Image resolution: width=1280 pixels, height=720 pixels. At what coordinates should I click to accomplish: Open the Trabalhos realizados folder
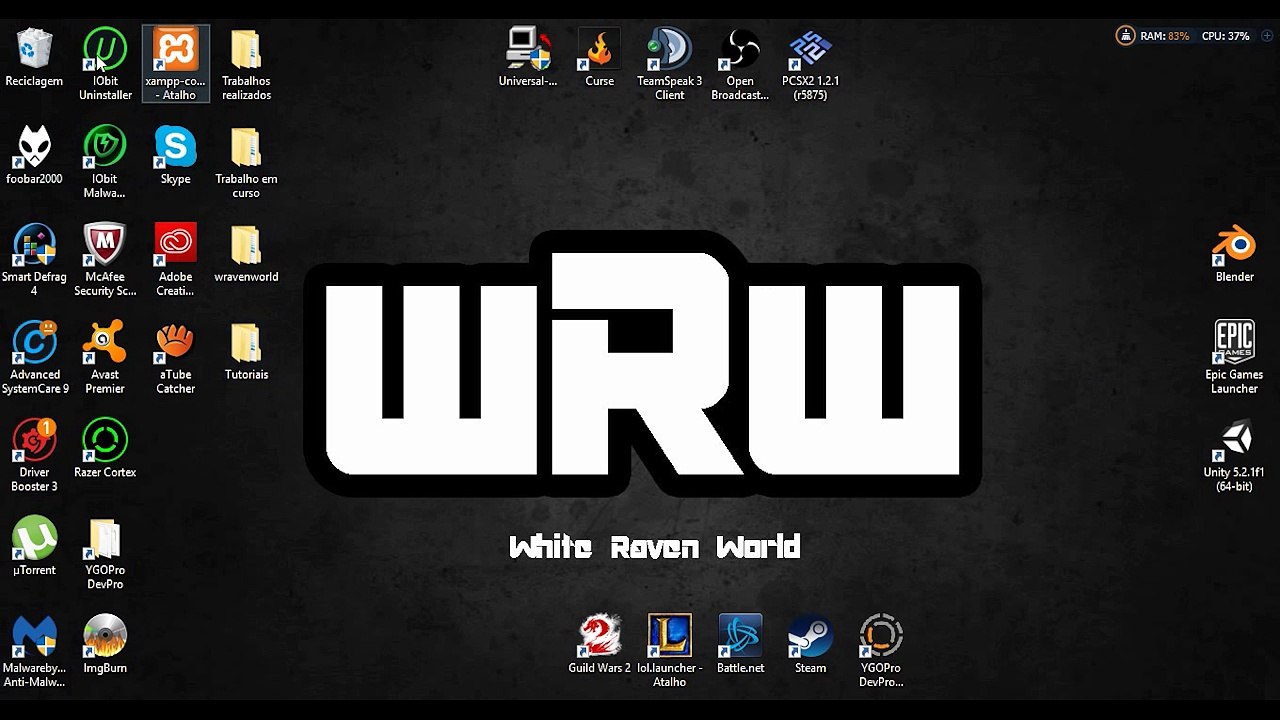click(x=246, y=65)
